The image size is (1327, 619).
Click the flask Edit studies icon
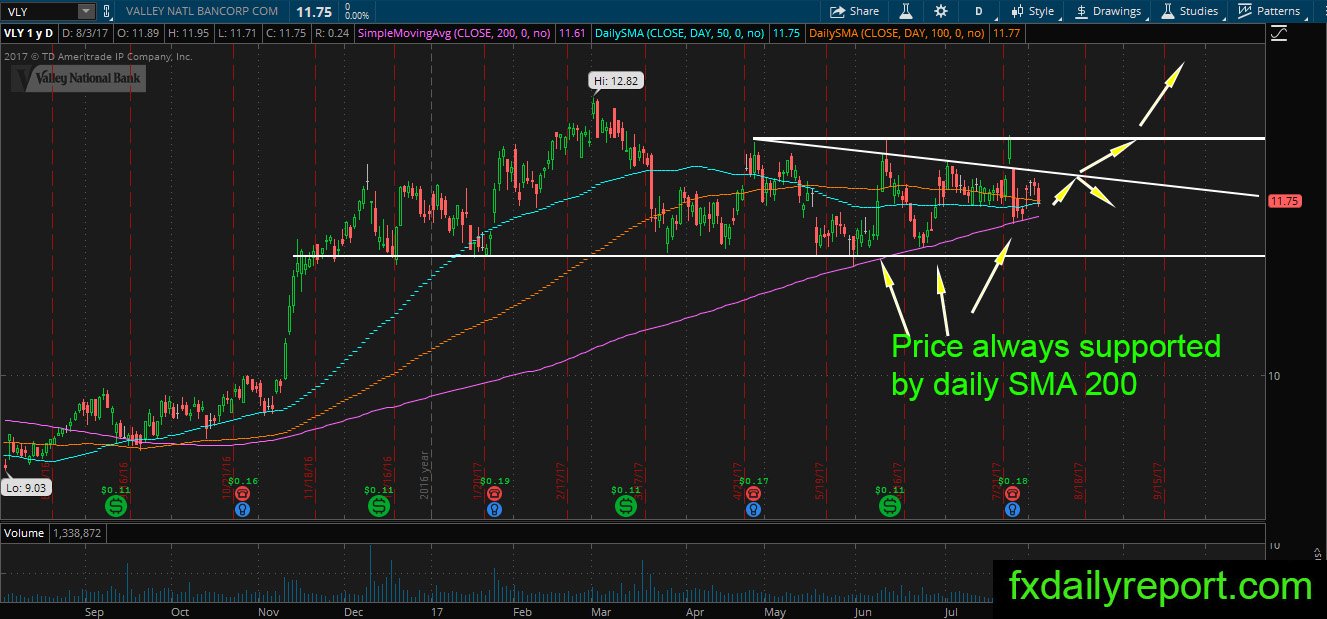(906, 11)
